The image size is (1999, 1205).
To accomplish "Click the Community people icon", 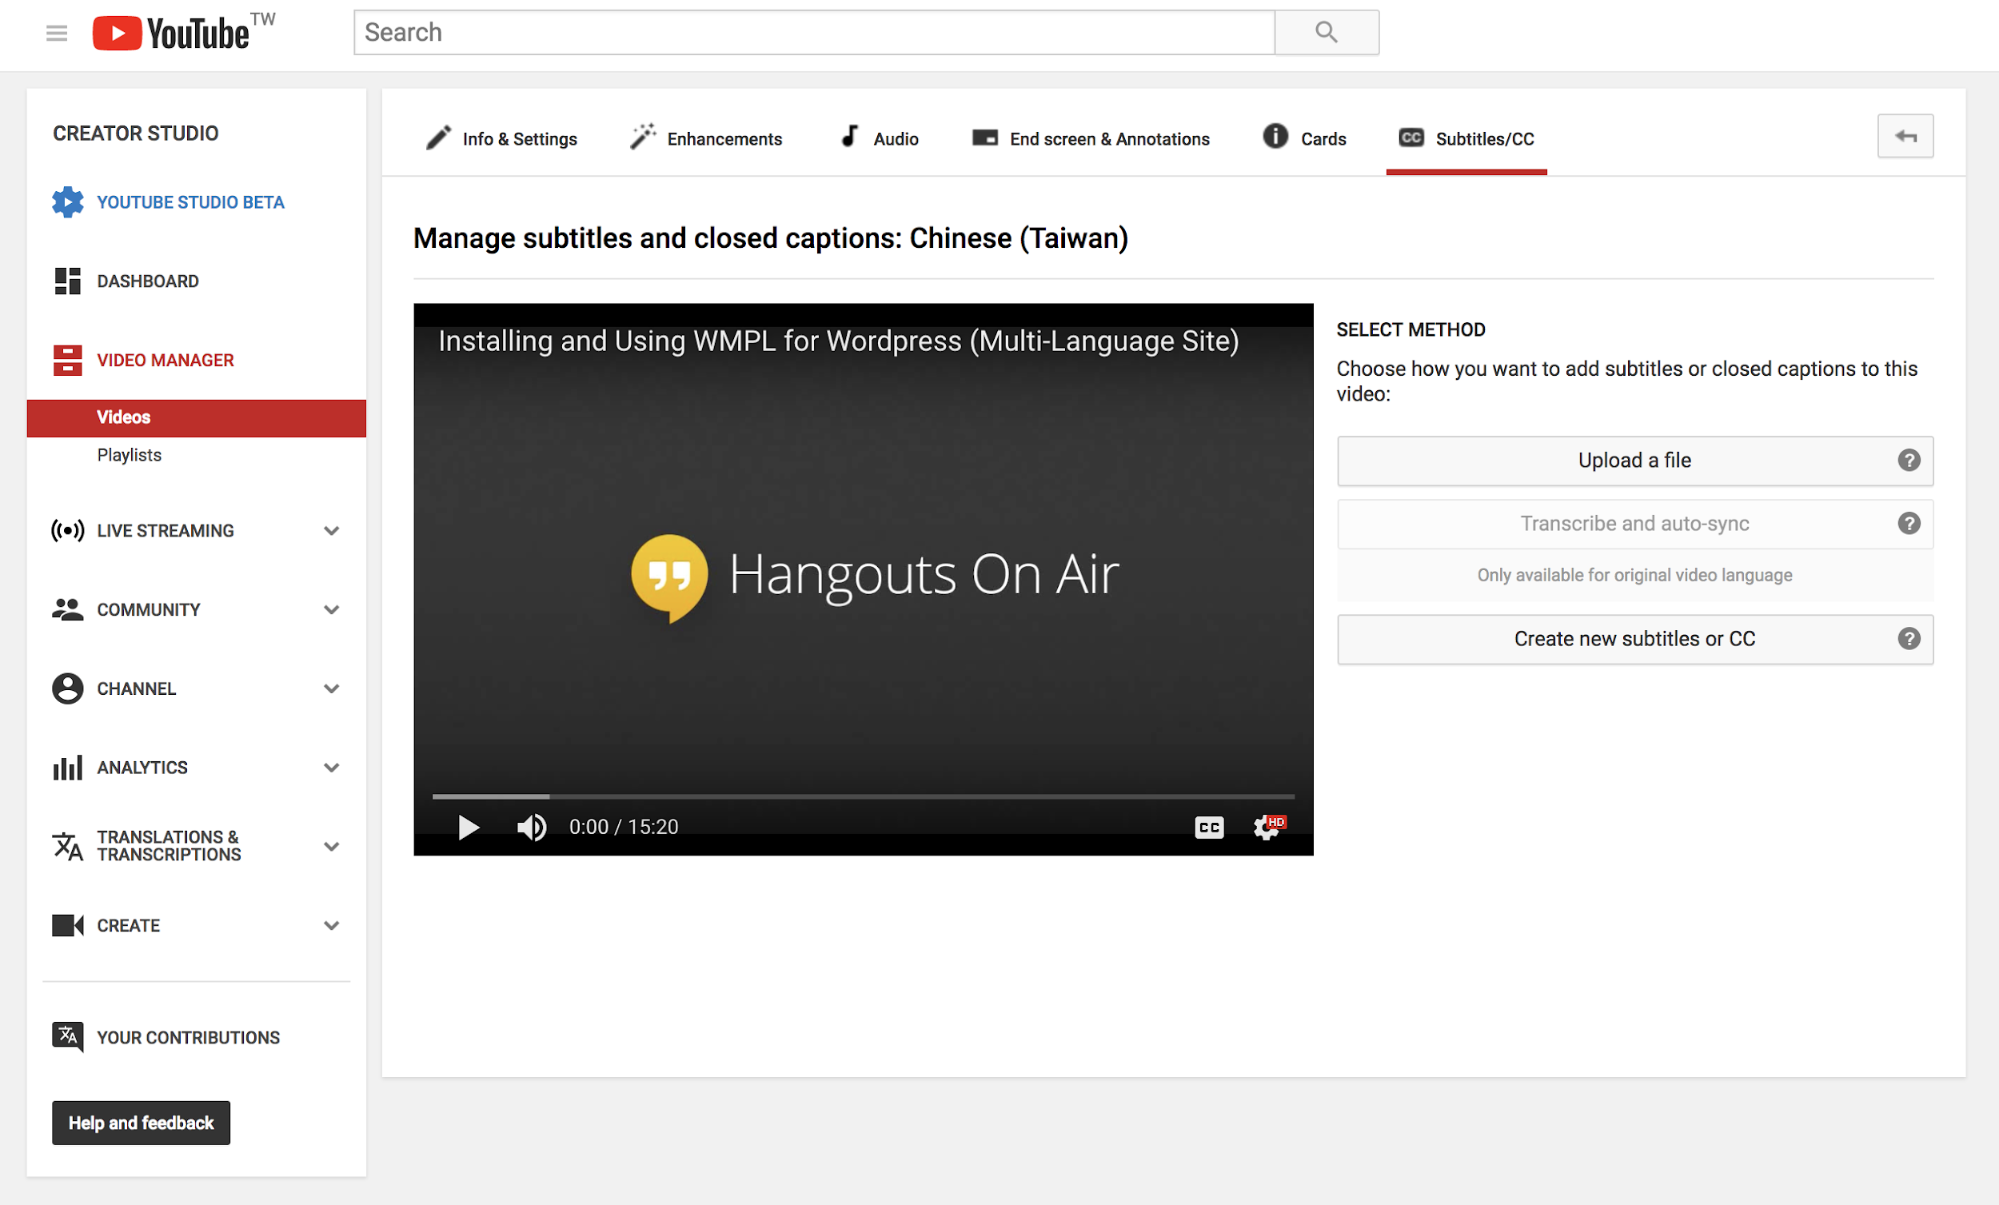I will click(x=67, y=609).
